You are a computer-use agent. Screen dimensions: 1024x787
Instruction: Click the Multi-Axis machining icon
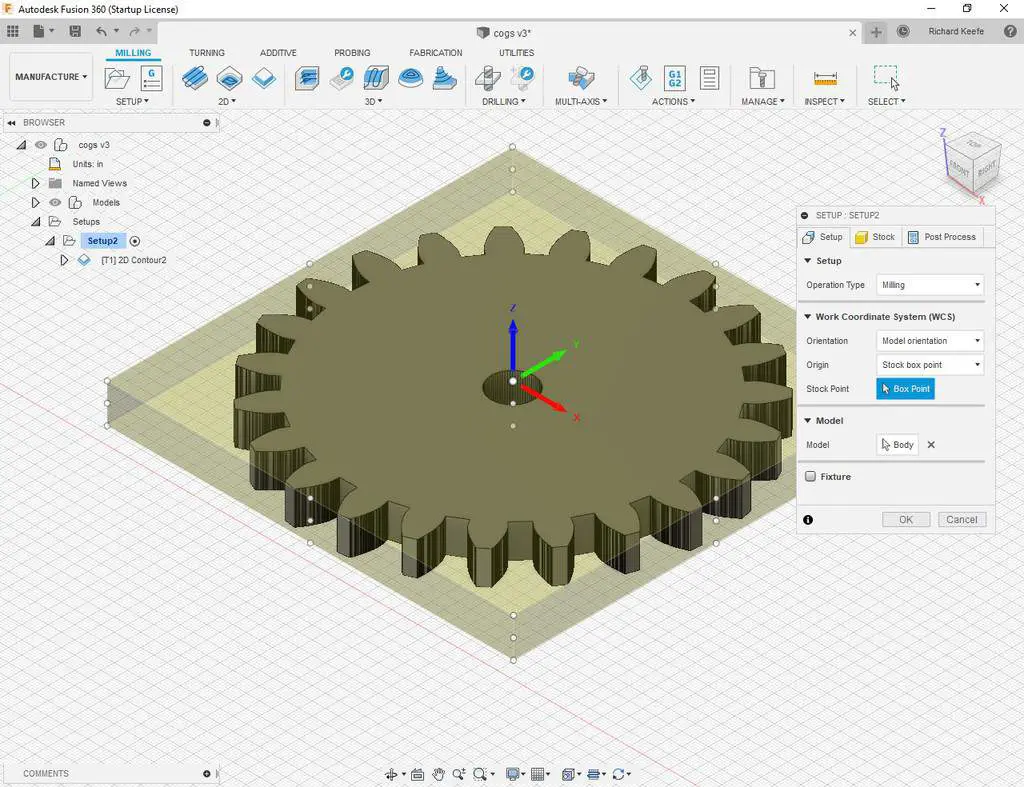[x=580, y=77]
